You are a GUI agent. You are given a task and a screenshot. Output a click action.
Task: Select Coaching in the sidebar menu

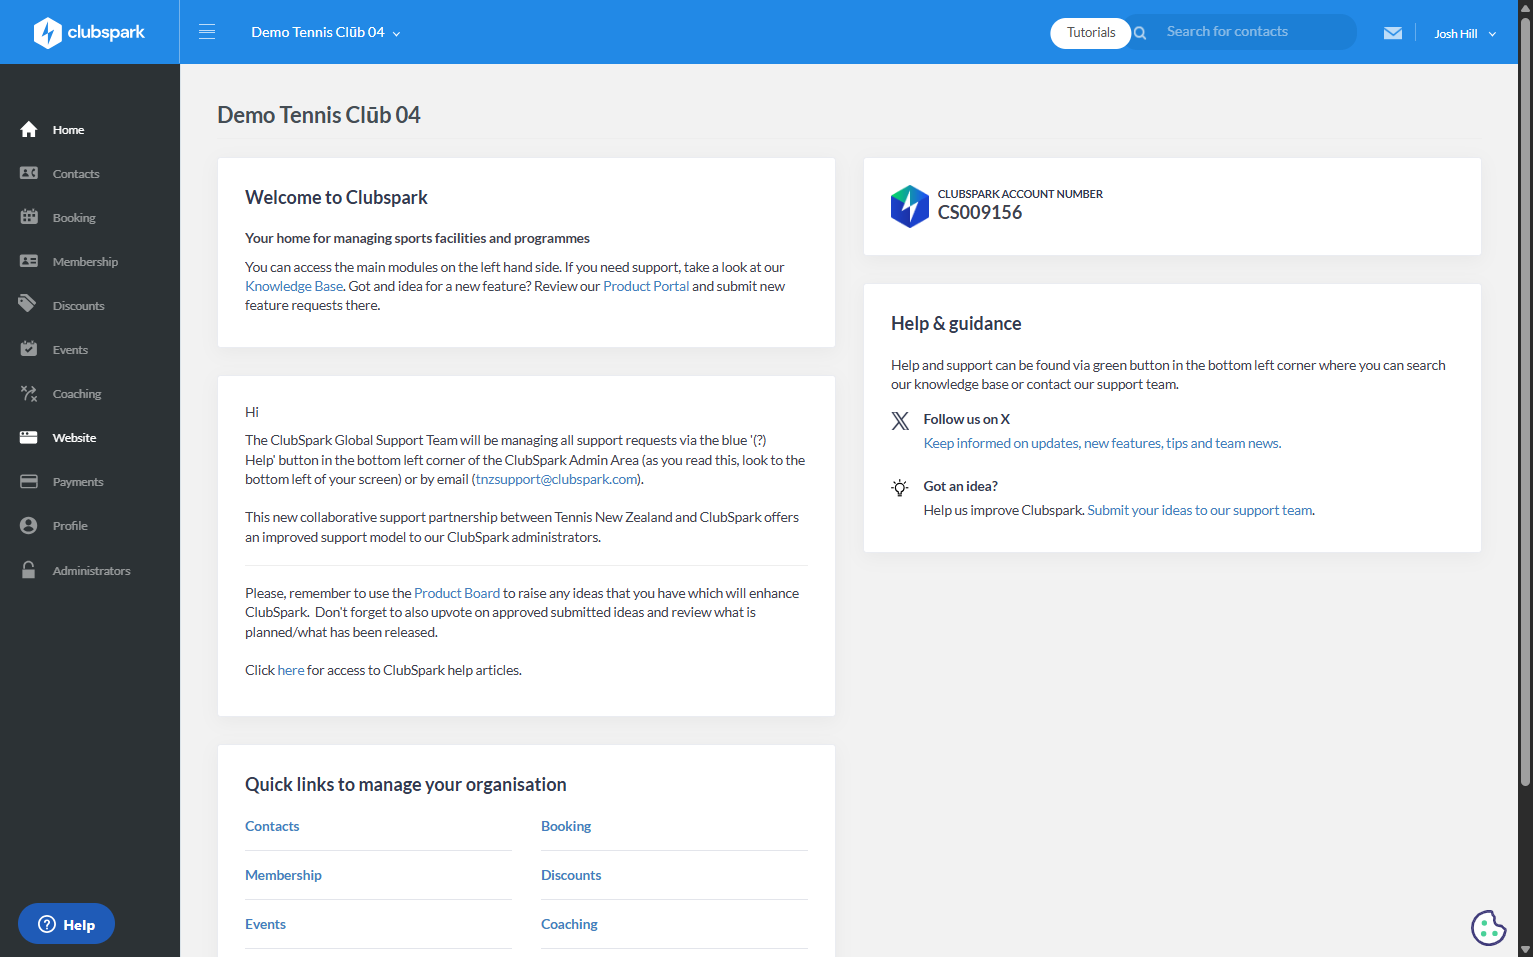click(x=77, y=394)
